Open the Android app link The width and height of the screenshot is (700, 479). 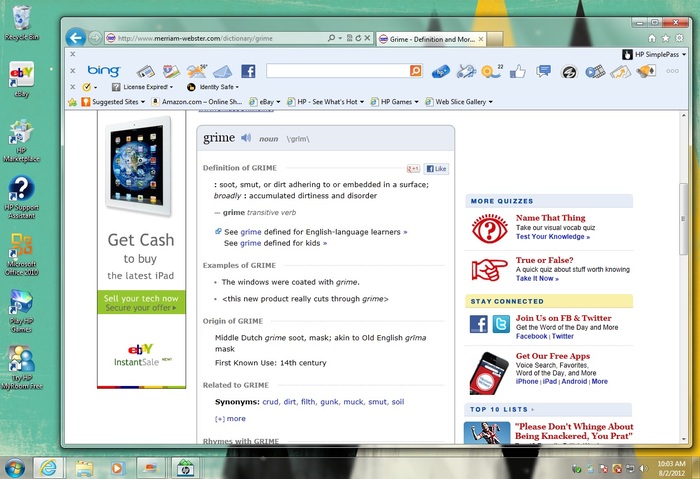point(574,382)
